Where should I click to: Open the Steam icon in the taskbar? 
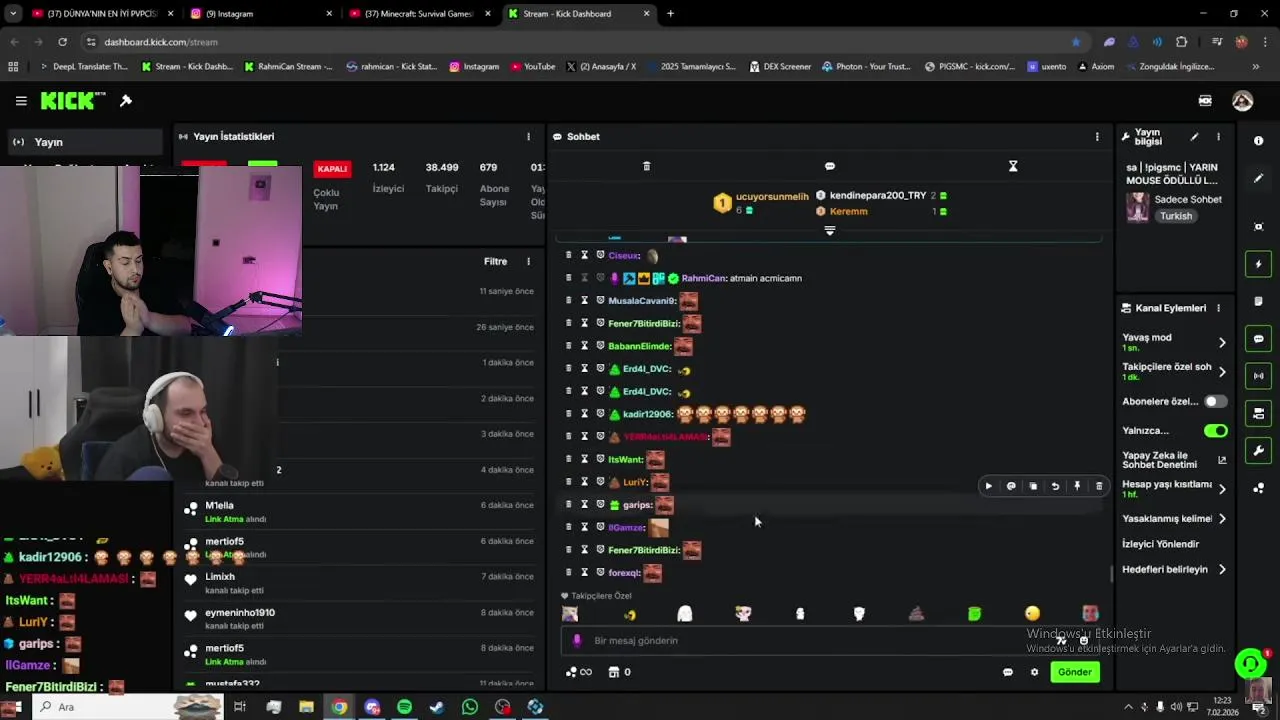pos(437,707)
